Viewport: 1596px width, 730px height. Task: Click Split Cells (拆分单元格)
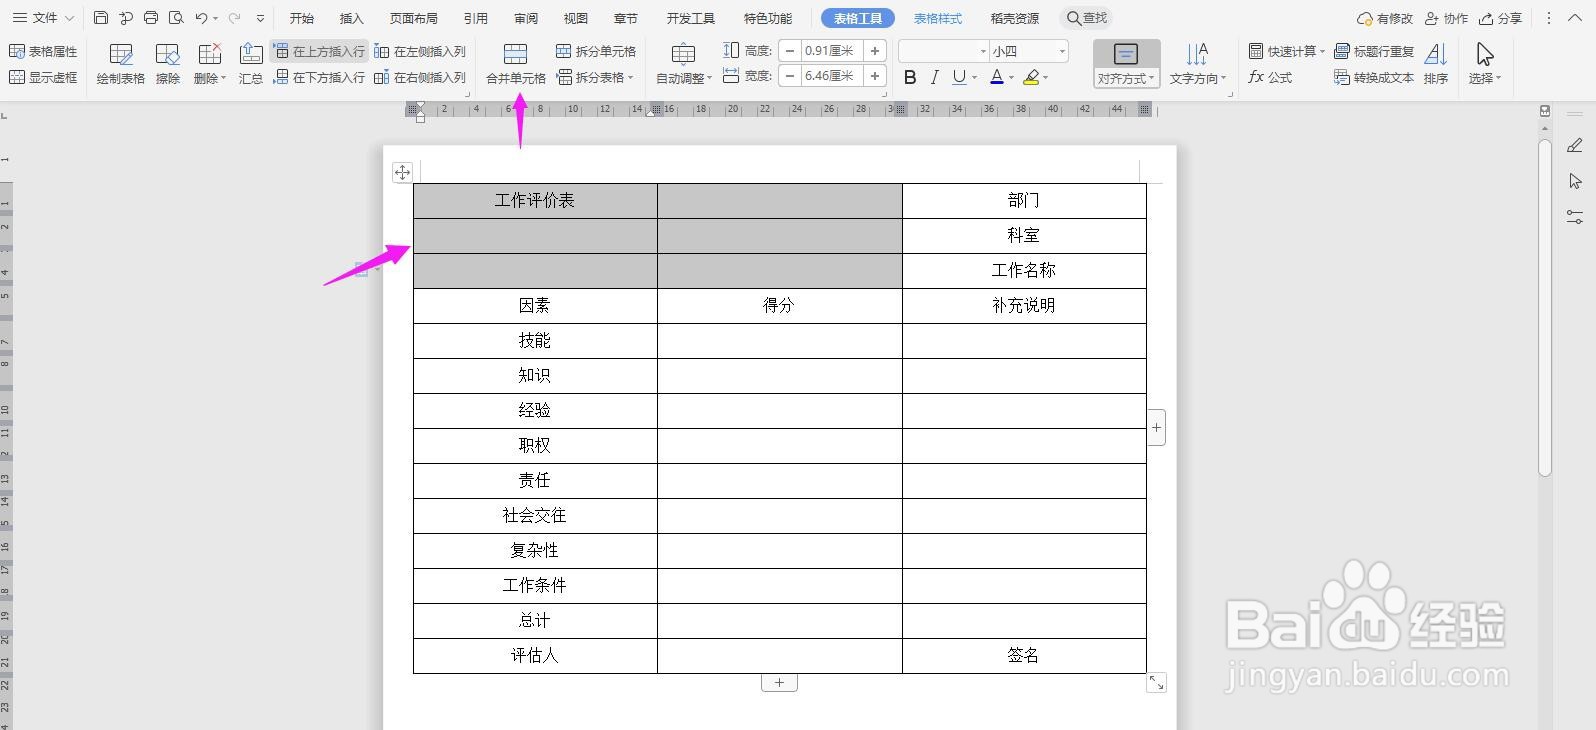point(596,51)
